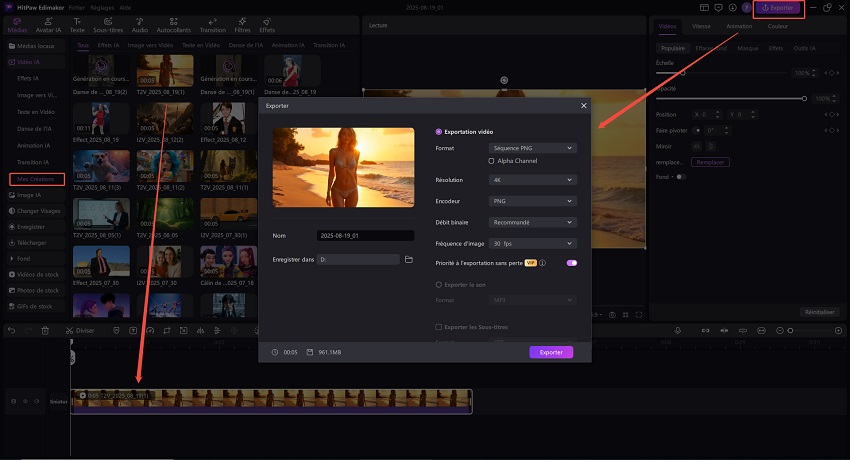Click the timeline zoom-out minus icon
The width and height of the screenshot is (850, 460).
[780, 331]
